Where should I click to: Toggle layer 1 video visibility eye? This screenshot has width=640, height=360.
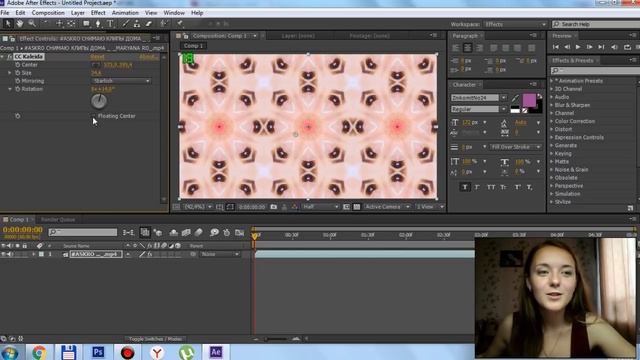pyautogui.click(x=3, y=254)
